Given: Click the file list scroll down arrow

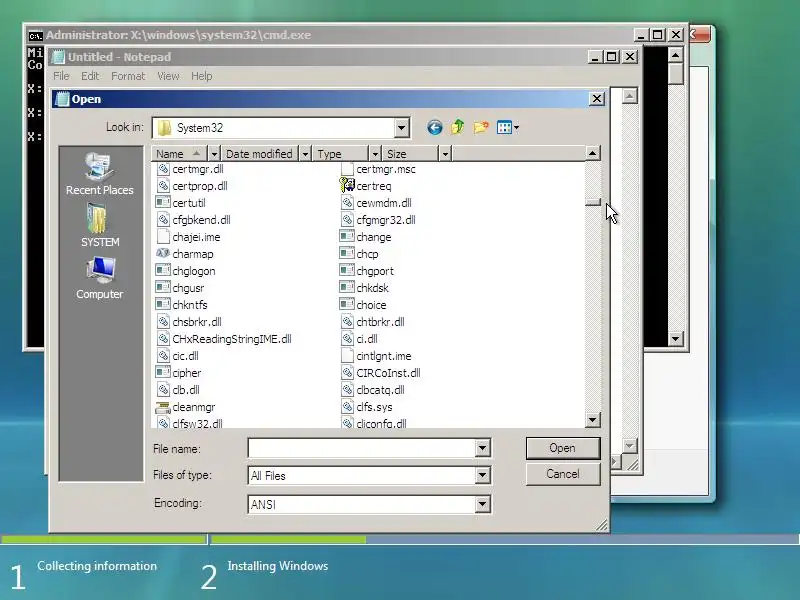Looking at the screenshot, I should pos(592,420).
